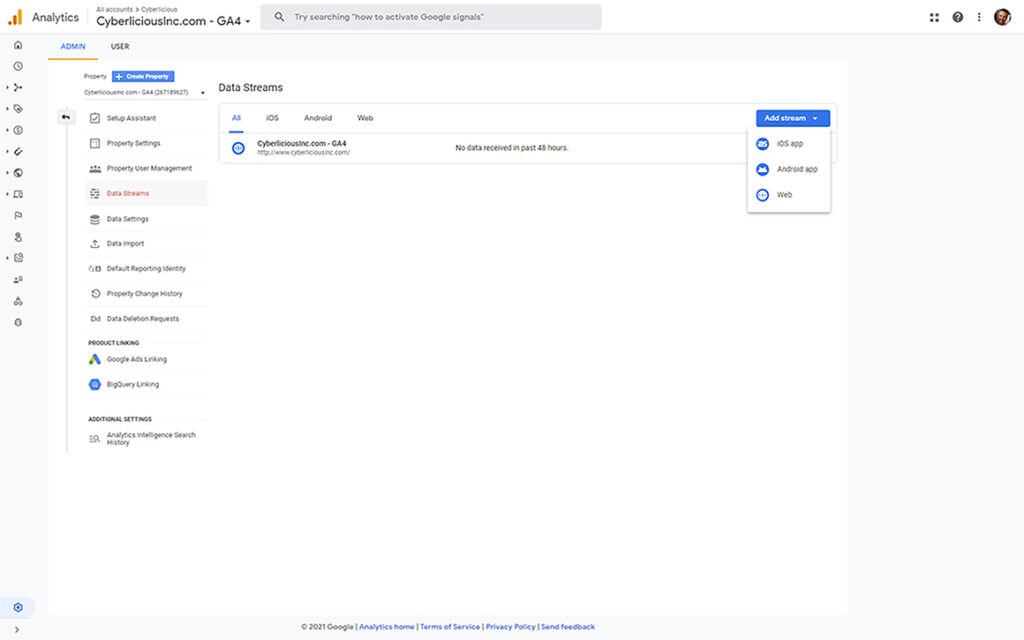Open the Analysis hub icon in the sidebar
Image resolution: width=1024 pixels, height=640 pixels.
pos(18,258)
